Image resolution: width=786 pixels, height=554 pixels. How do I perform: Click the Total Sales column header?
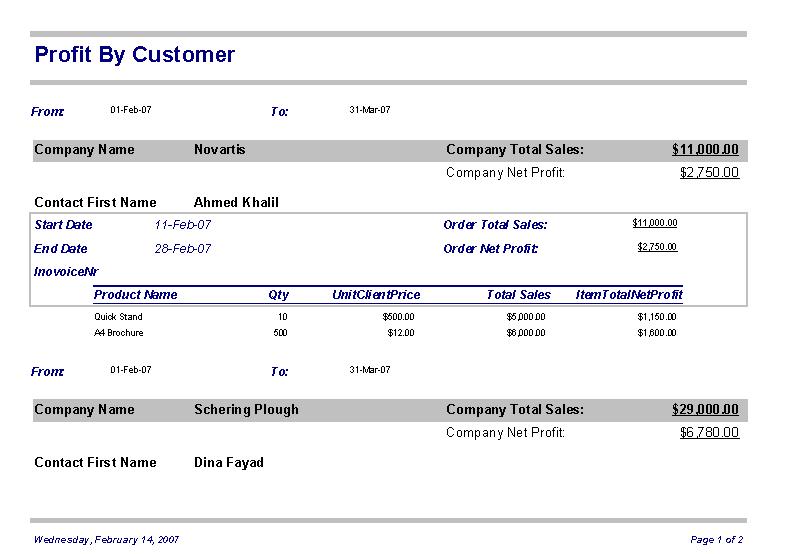tap(518, 295)
